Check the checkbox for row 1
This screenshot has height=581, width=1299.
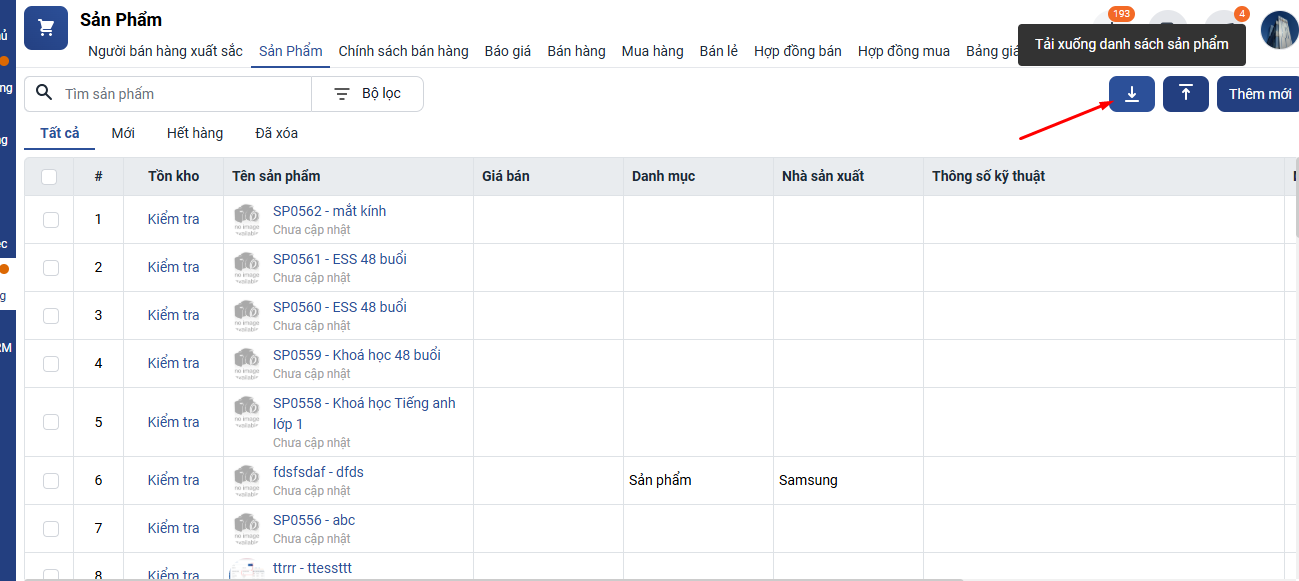click(51, 220)
